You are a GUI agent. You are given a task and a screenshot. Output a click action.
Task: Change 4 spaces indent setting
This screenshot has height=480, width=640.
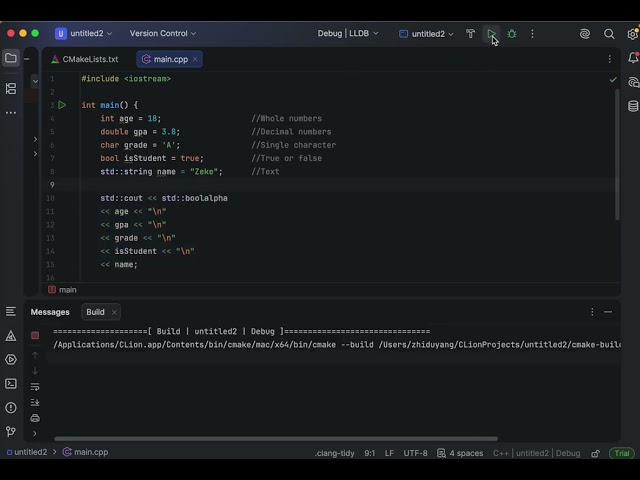[x=460, y=453]
